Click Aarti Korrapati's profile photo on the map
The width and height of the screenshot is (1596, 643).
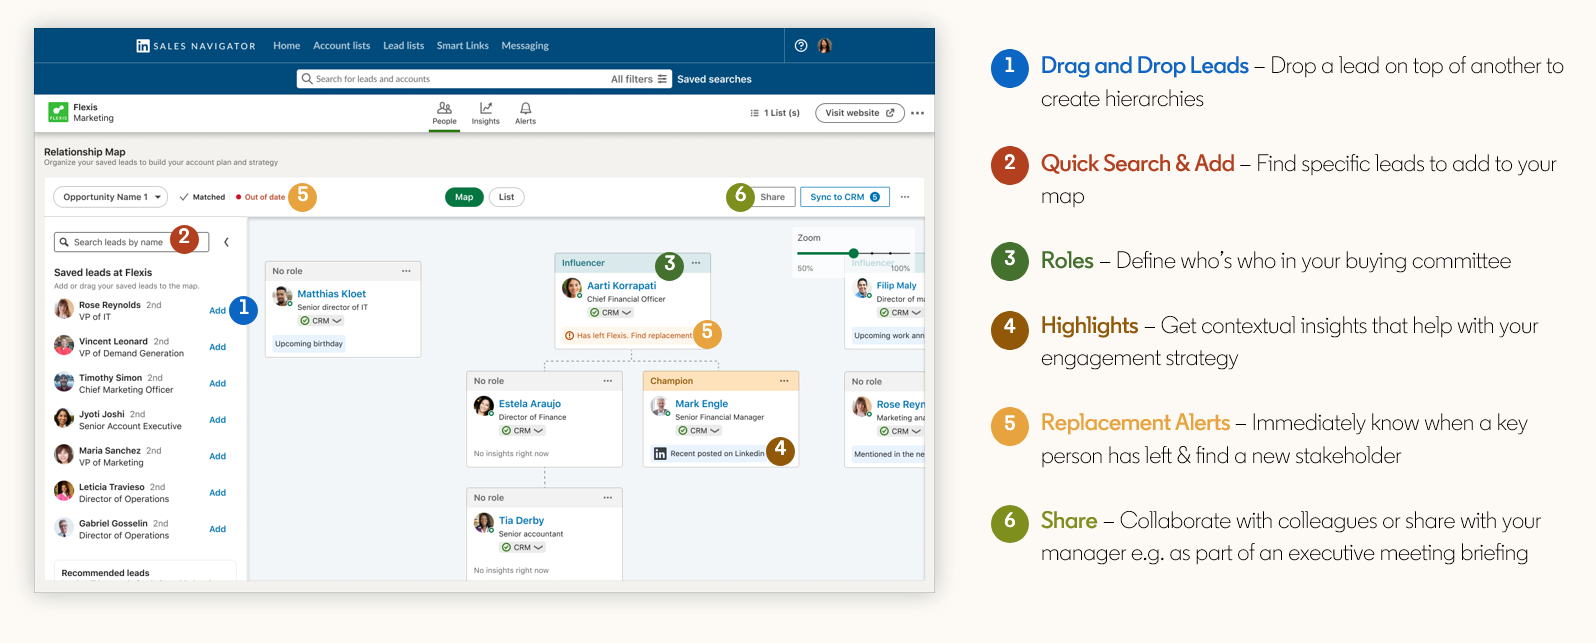click(573, 288)
